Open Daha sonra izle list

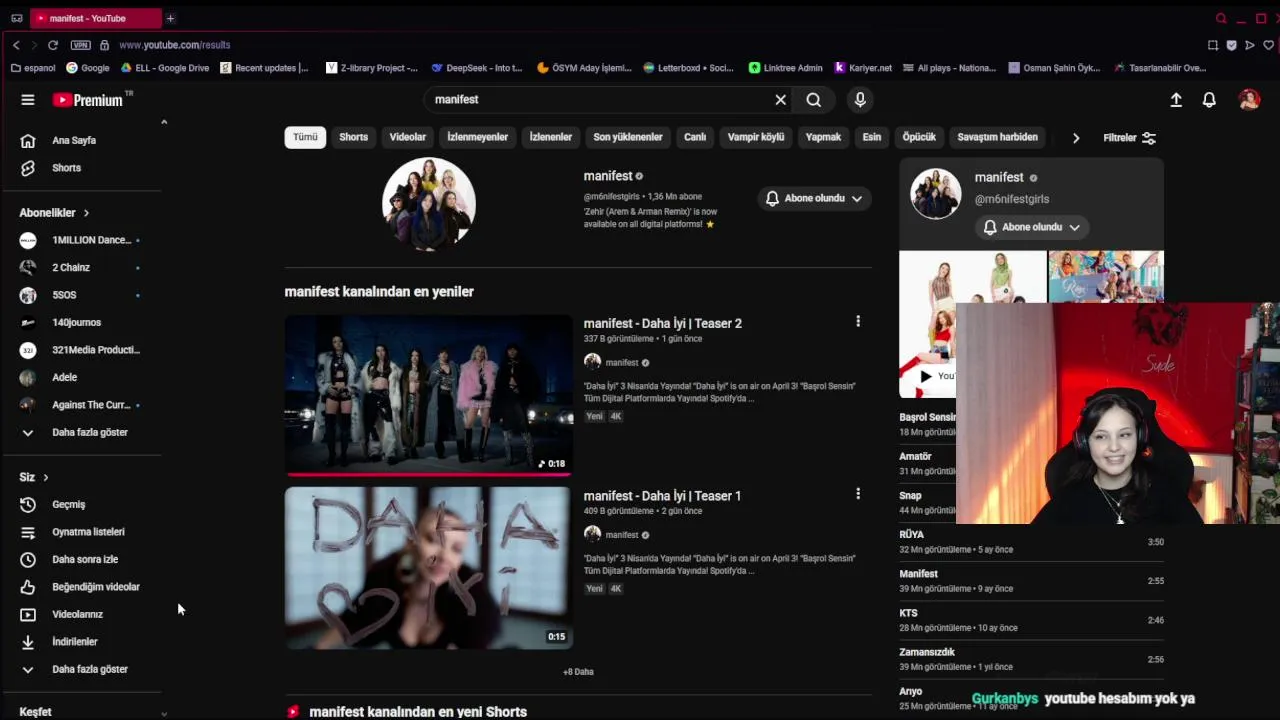(x=83, y=560)
